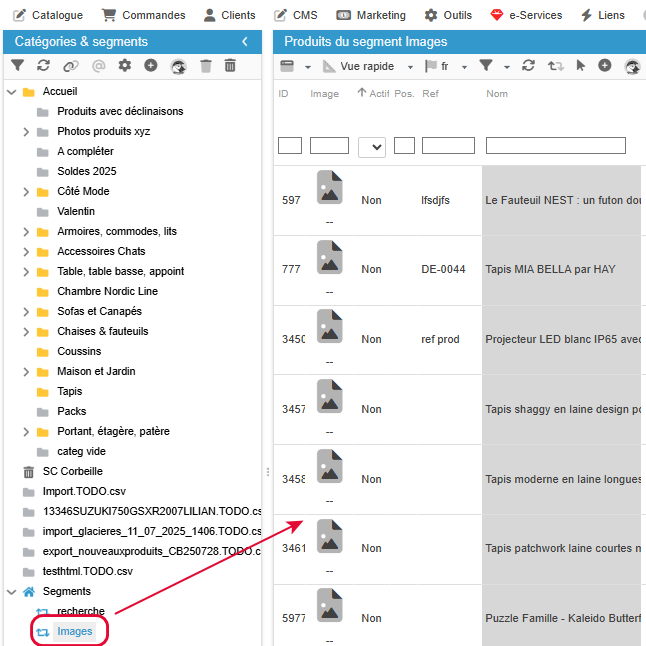Open the Vue rapide dropdown
The height and width of the screenshot is (646, 646).
[410, 67]
